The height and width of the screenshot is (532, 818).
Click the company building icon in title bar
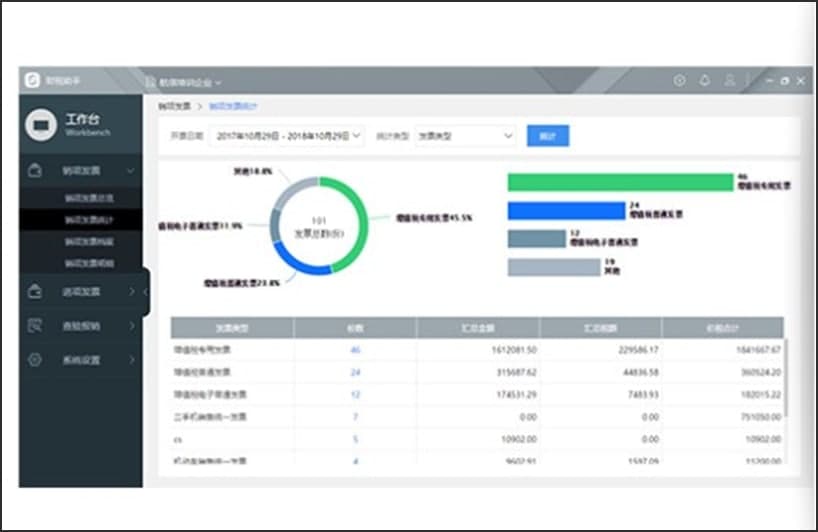click(x=150, y=82)
